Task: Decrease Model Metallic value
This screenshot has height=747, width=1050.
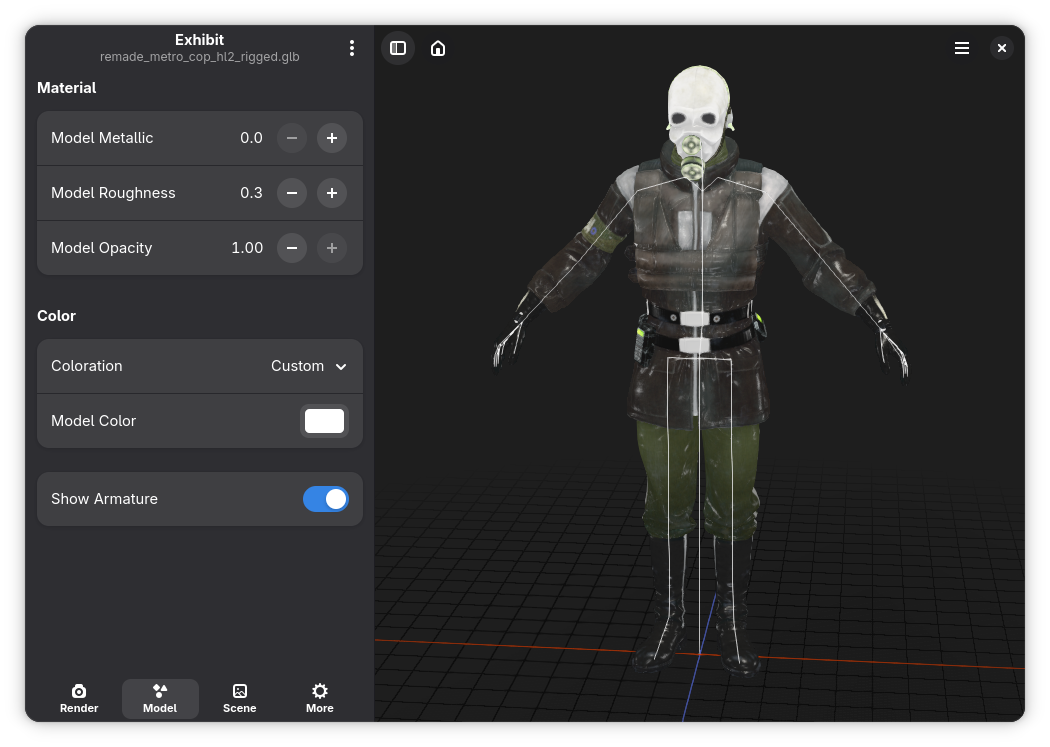Action: coord(292,138)
